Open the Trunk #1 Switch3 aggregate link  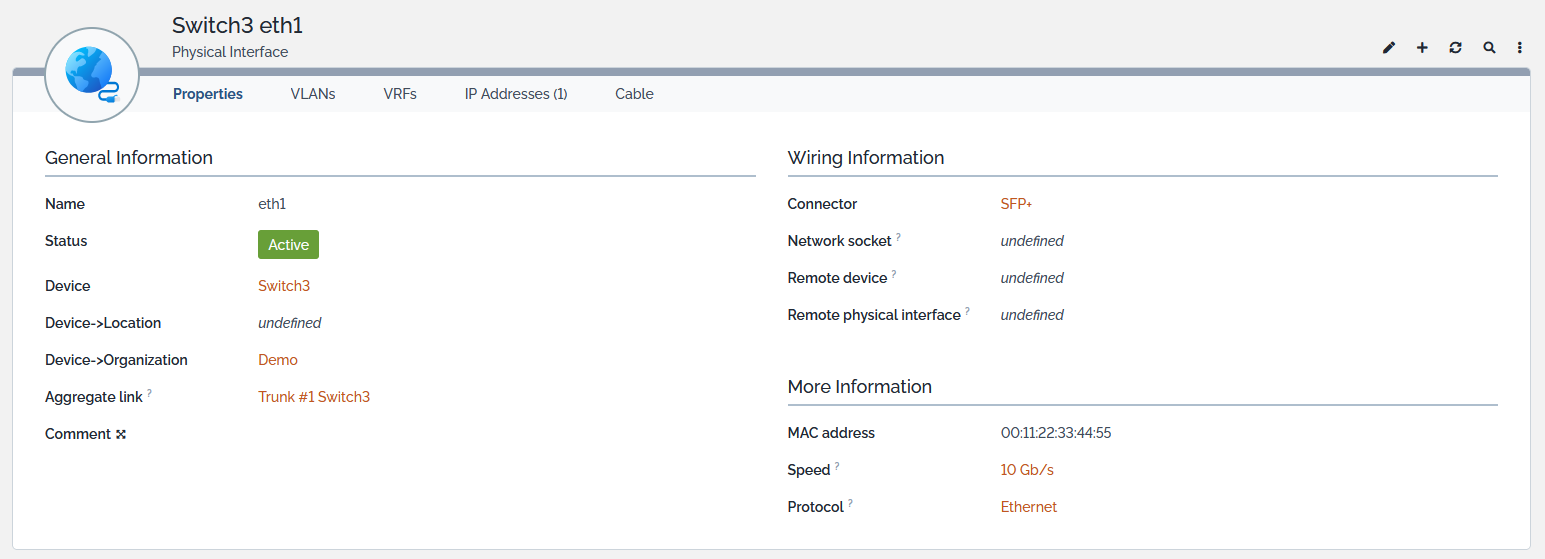click(x=314, y=397)
